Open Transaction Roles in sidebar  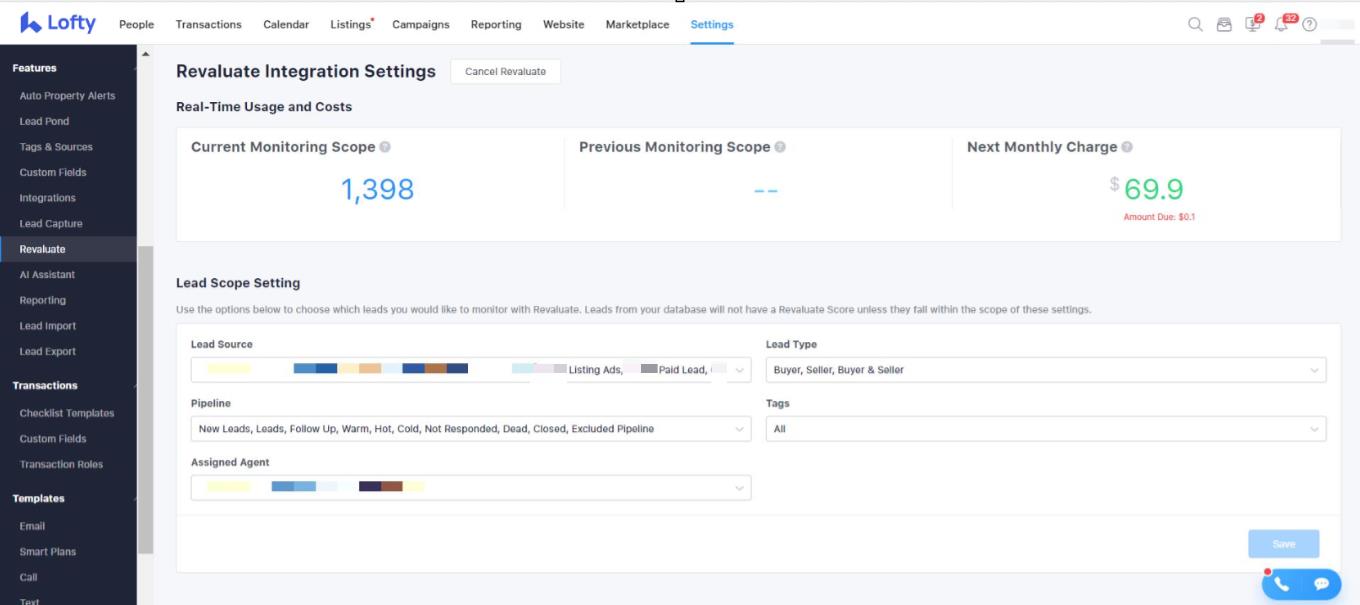pos(61,465)
